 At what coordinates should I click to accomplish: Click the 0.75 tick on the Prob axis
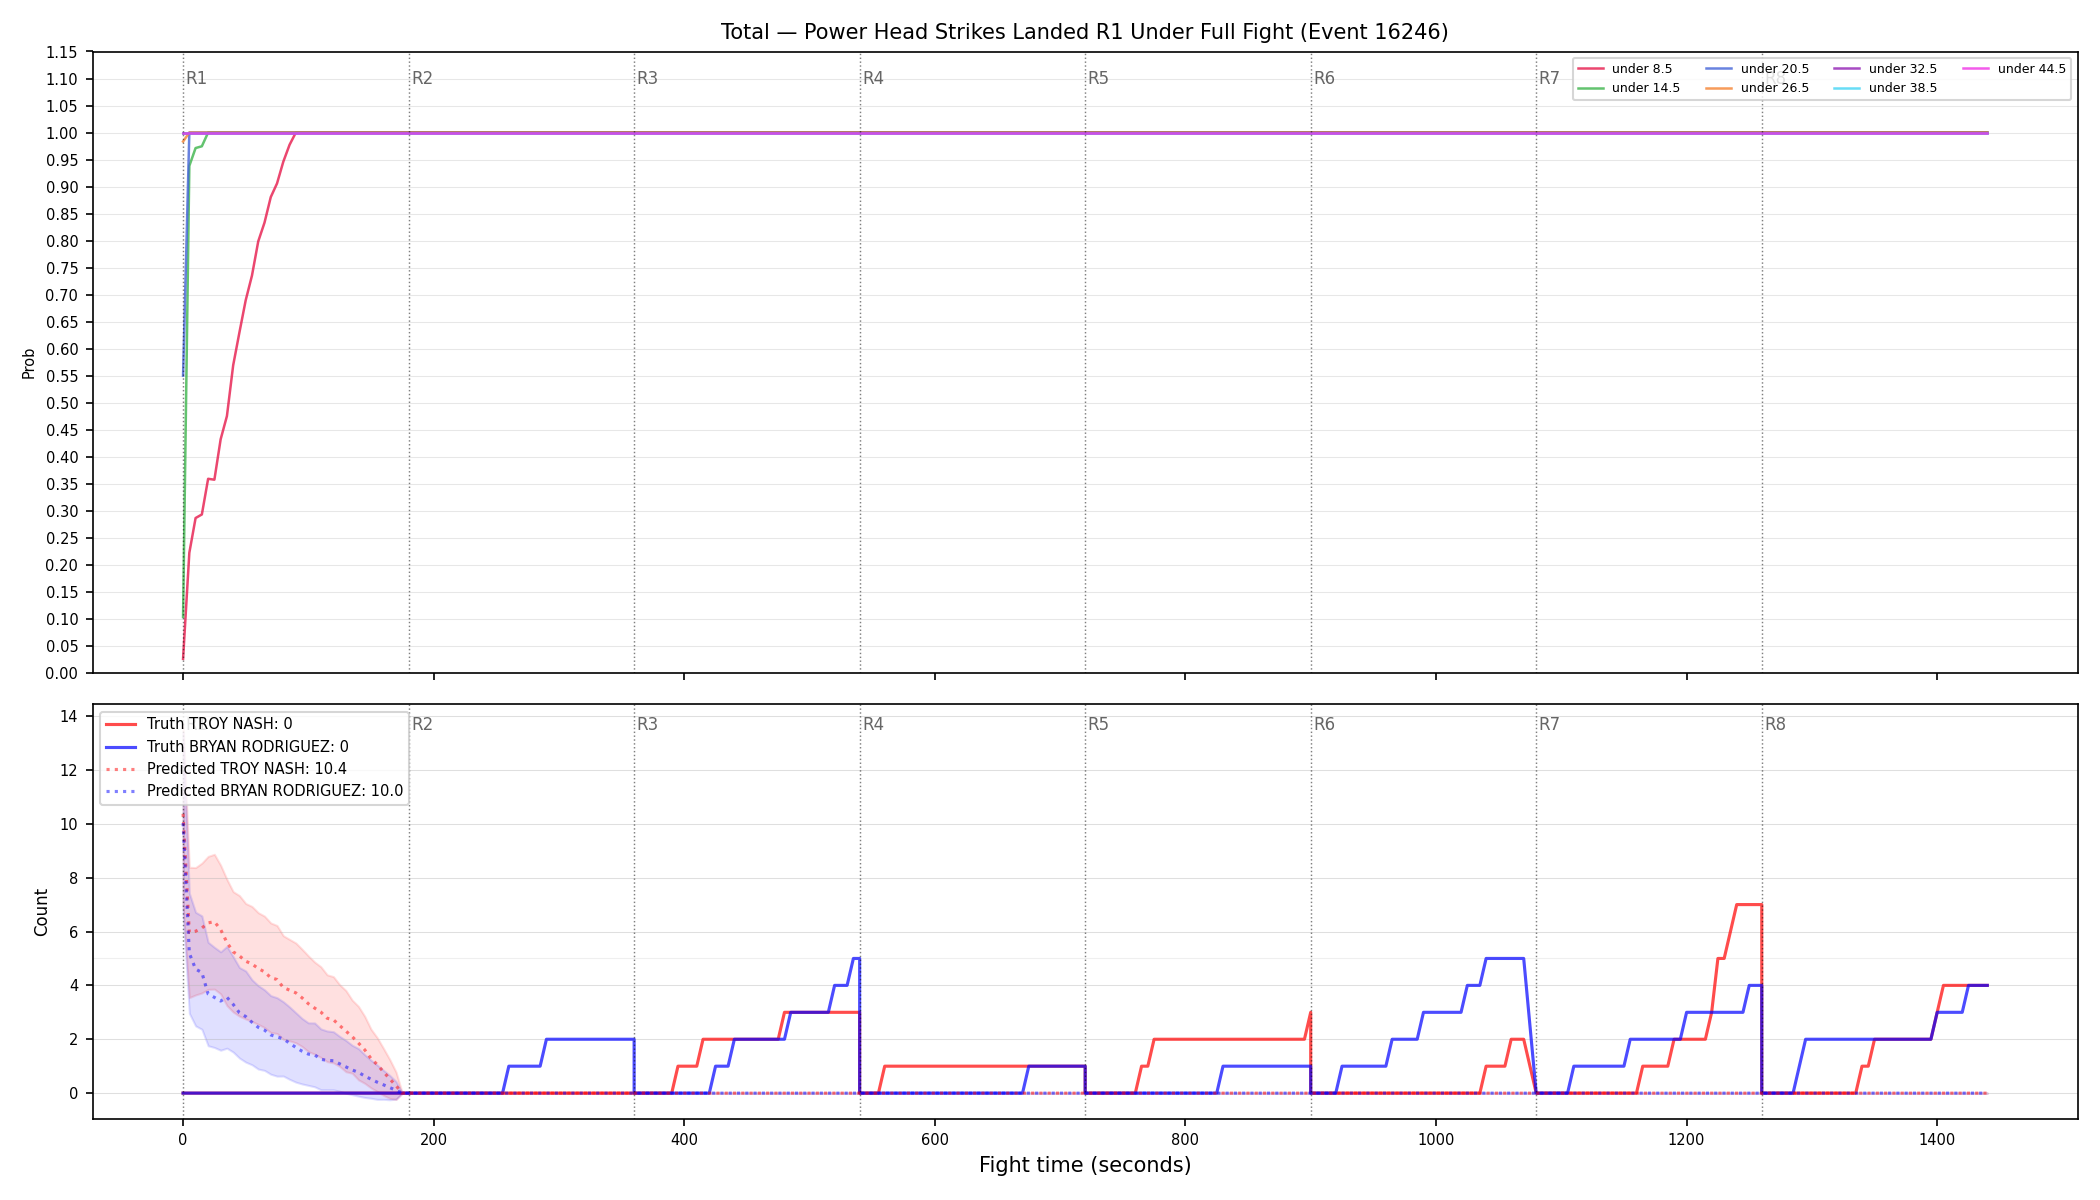(61, 268)
